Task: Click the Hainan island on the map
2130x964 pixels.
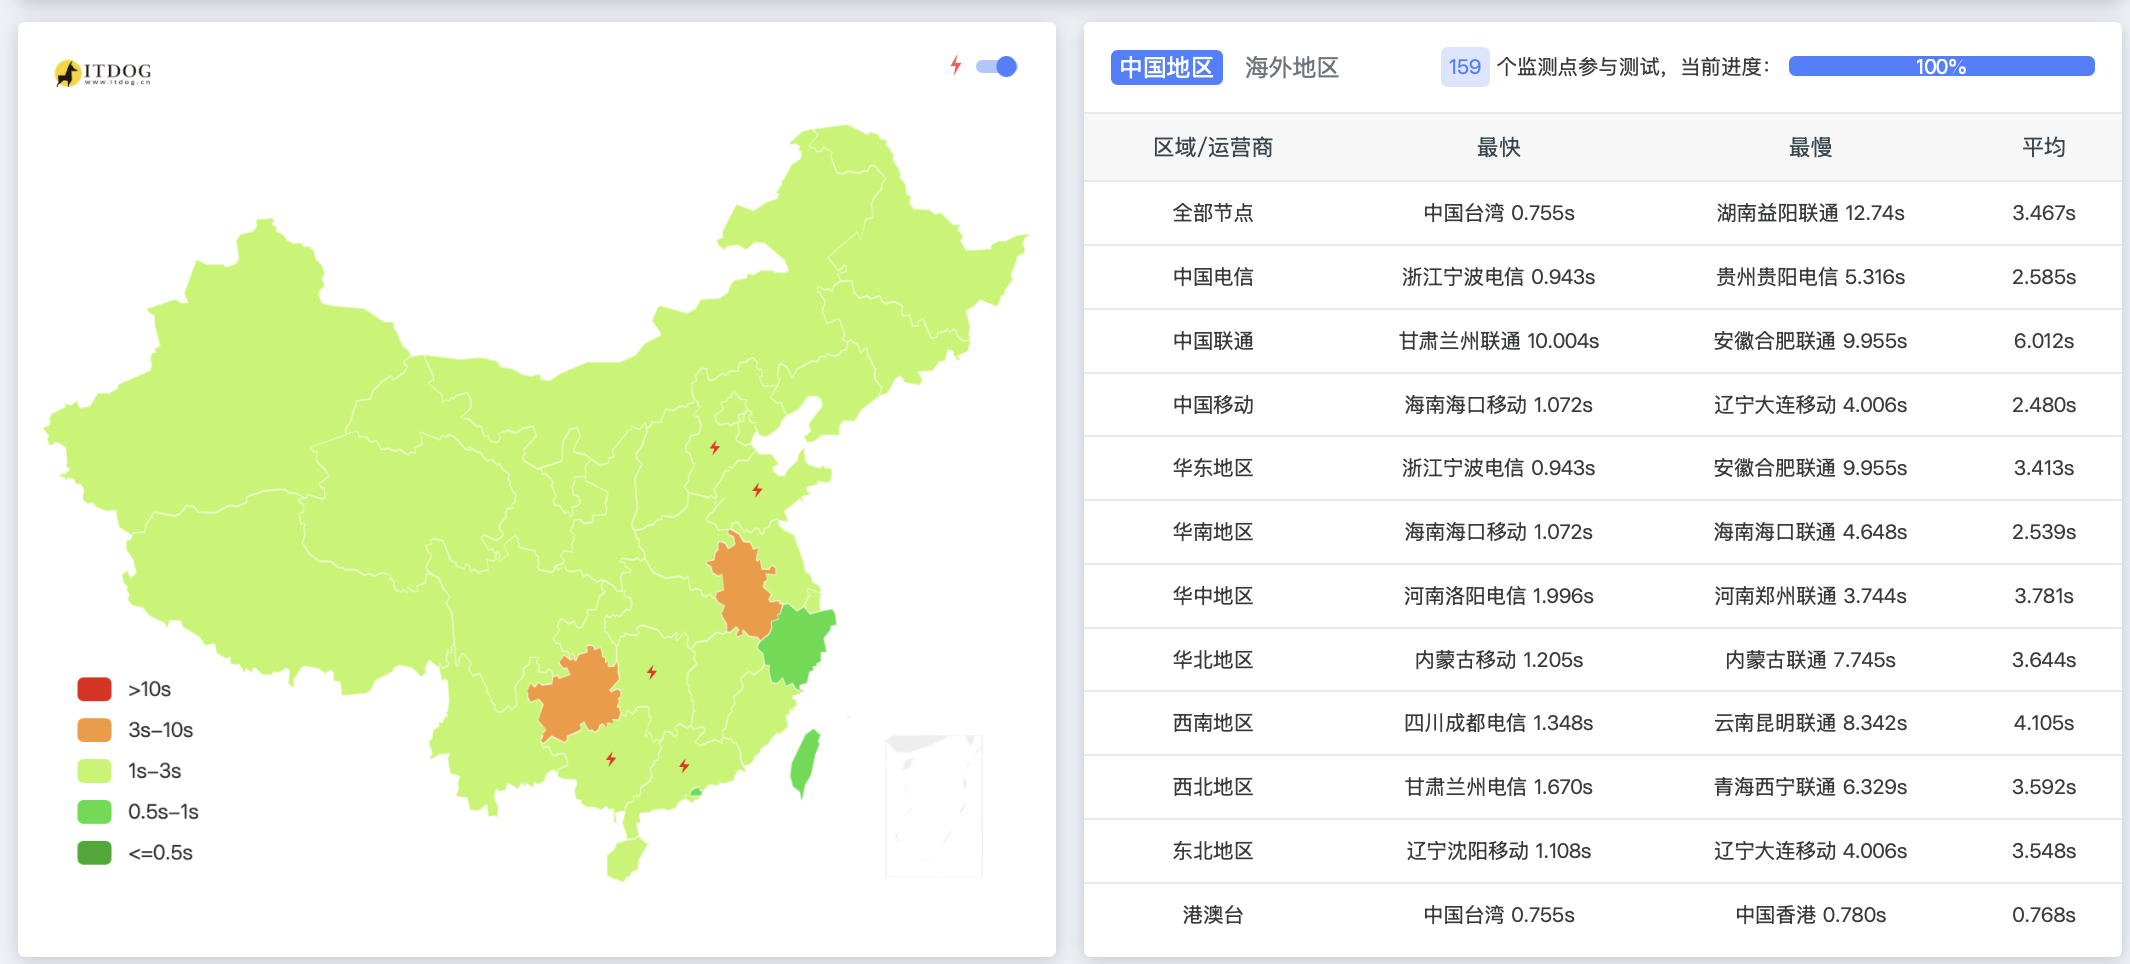Action: [x=626, y=858]
